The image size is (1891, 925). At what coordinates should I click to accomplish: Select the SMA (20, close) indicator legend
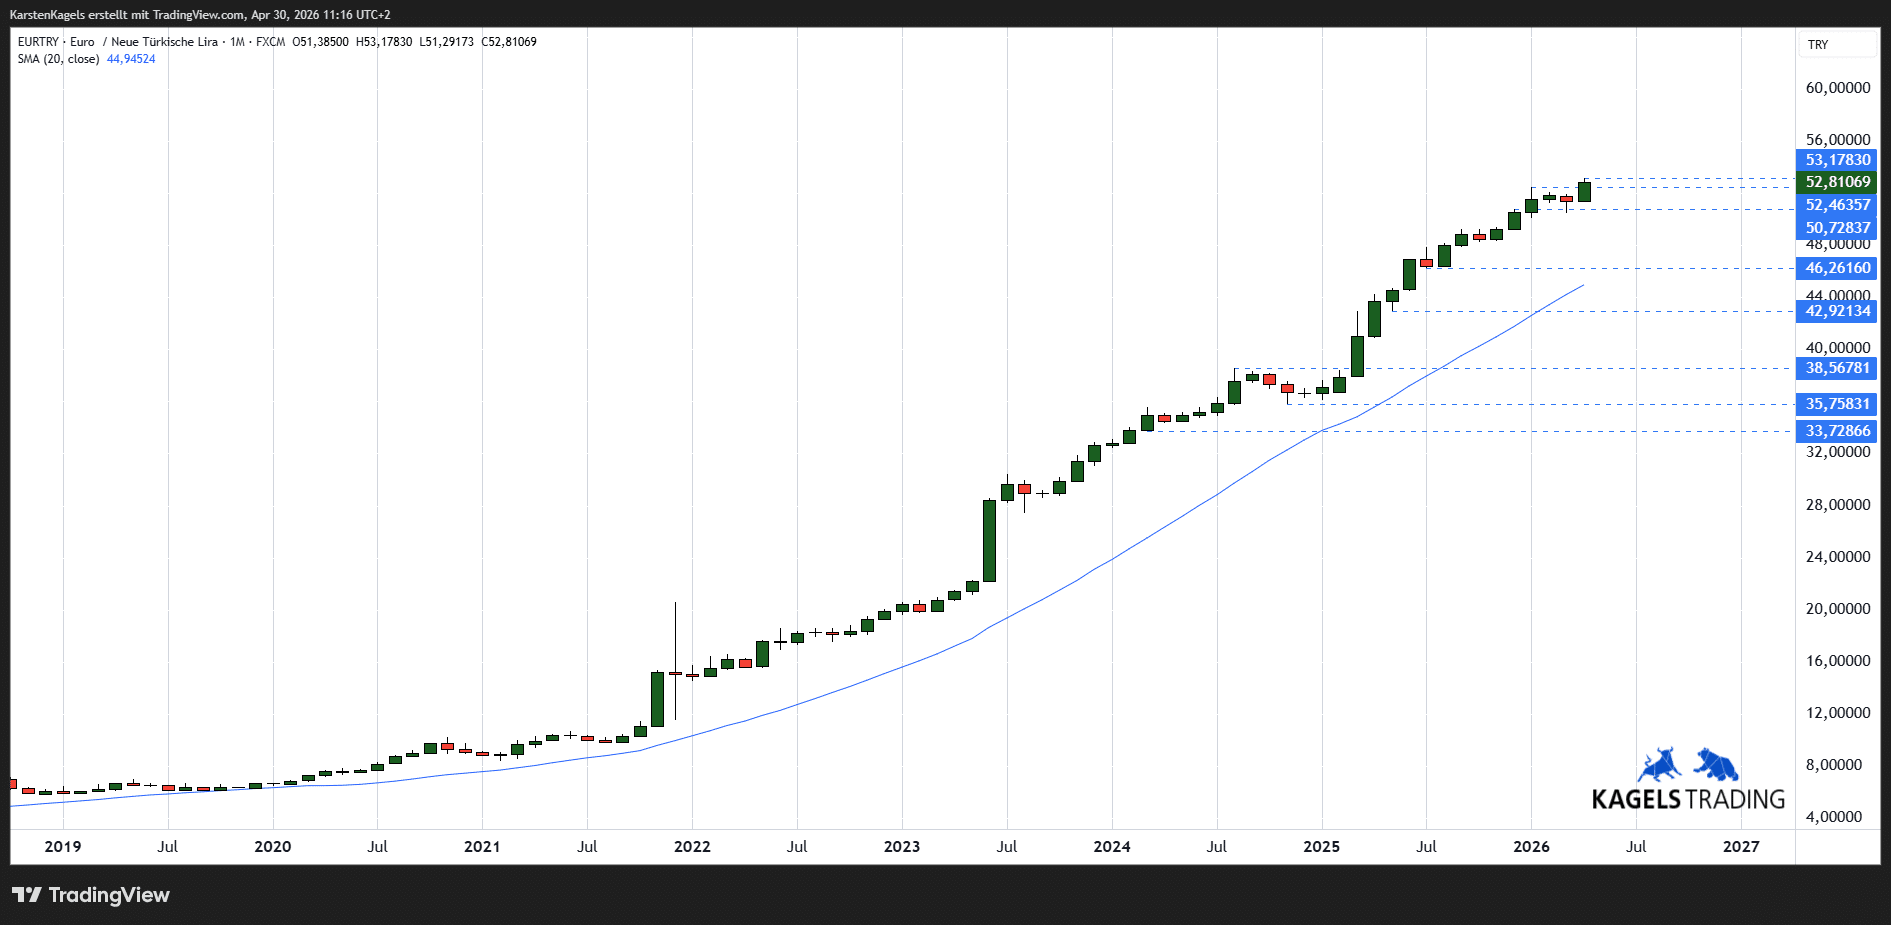58,59
